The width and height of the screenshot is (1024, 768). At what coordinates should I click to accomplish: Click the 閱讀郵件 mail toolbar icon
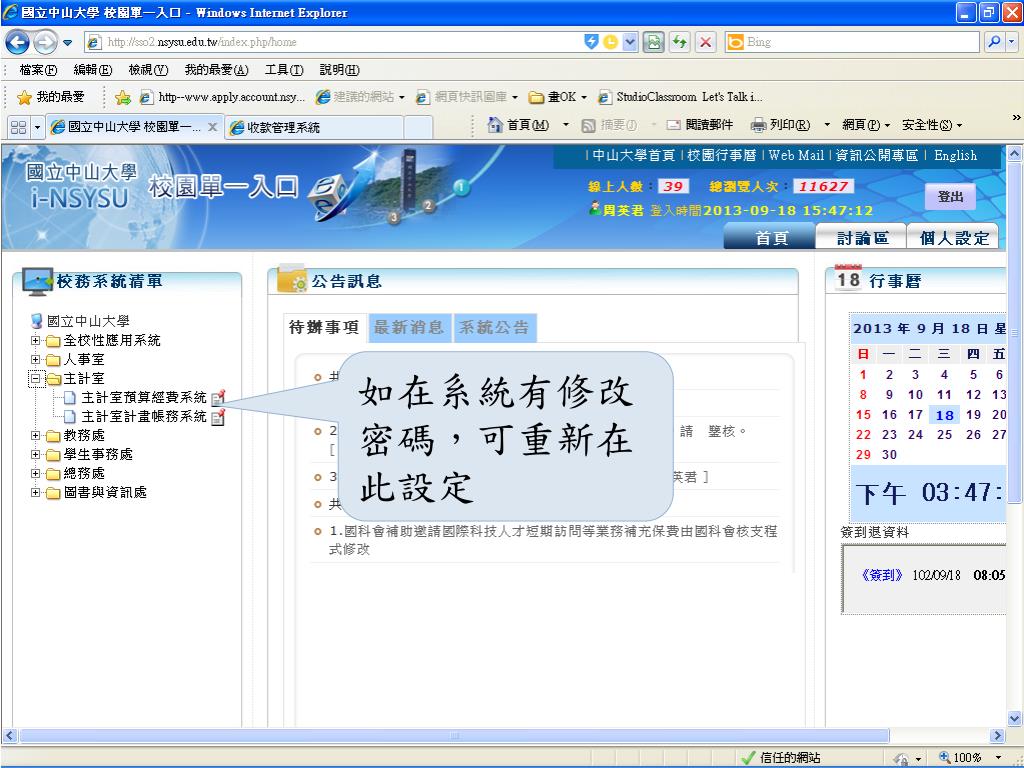point(700,125)
